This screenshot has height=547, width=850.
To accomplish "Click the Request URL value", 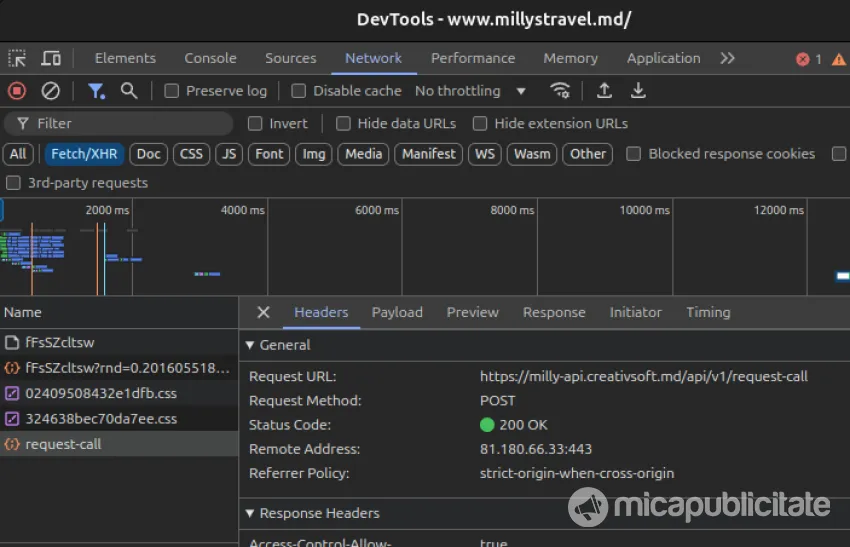I will [x=643, y=376].
